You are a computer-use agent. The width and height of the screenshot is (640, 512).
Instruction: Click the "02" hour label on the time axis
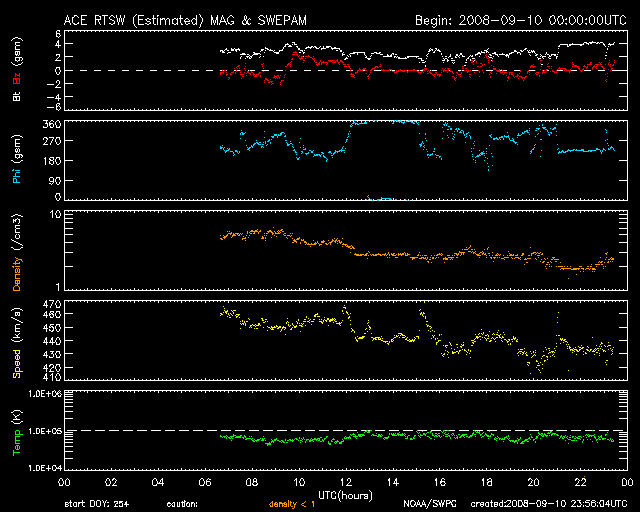(x=111, y=483)
